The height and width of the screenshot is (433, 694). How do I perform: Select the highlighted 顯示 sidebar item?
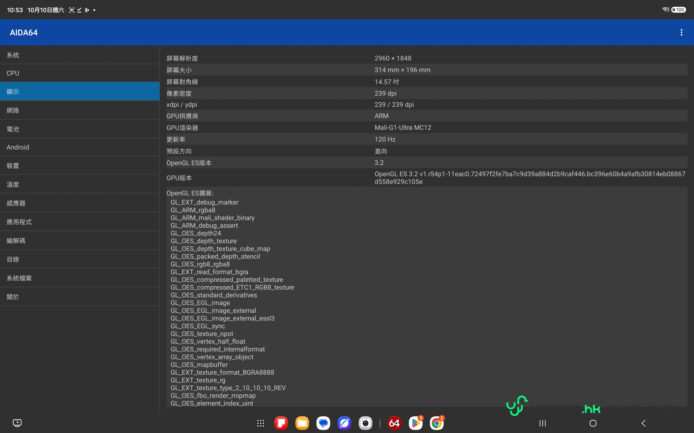[80, 91]
